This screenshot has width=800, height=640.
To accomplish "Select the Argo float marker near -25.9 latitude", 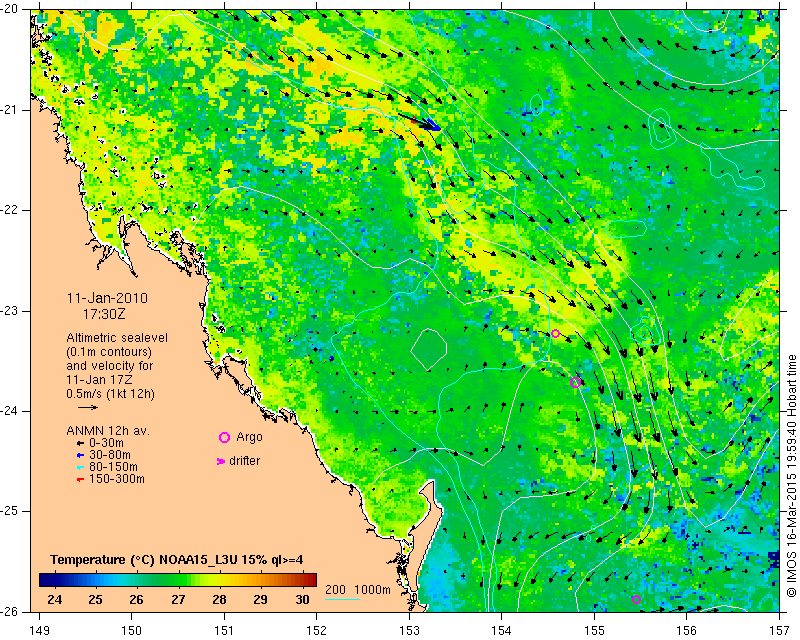I will tap(636, 599).
